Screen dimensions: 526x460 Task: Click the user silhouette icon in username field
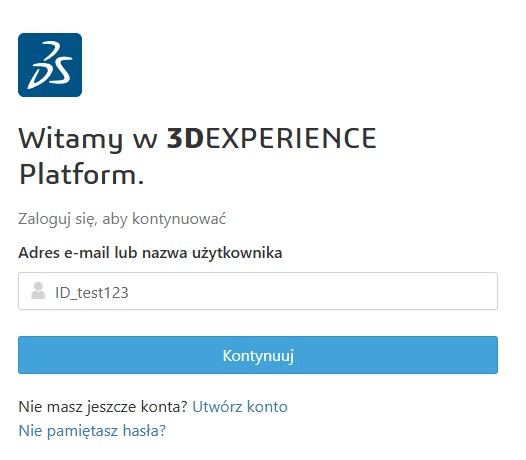pyautogui.click(x=38, y=291)
